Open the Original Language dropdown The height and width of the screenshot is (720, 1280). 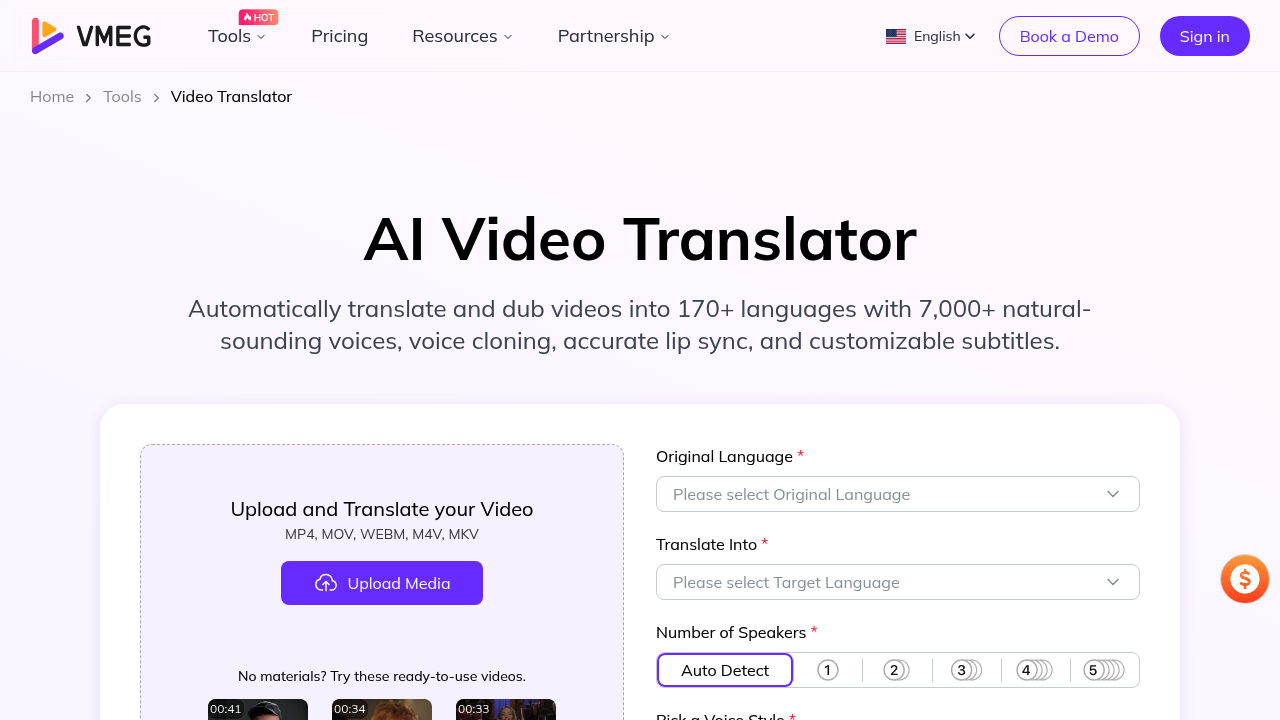(897, 494)
